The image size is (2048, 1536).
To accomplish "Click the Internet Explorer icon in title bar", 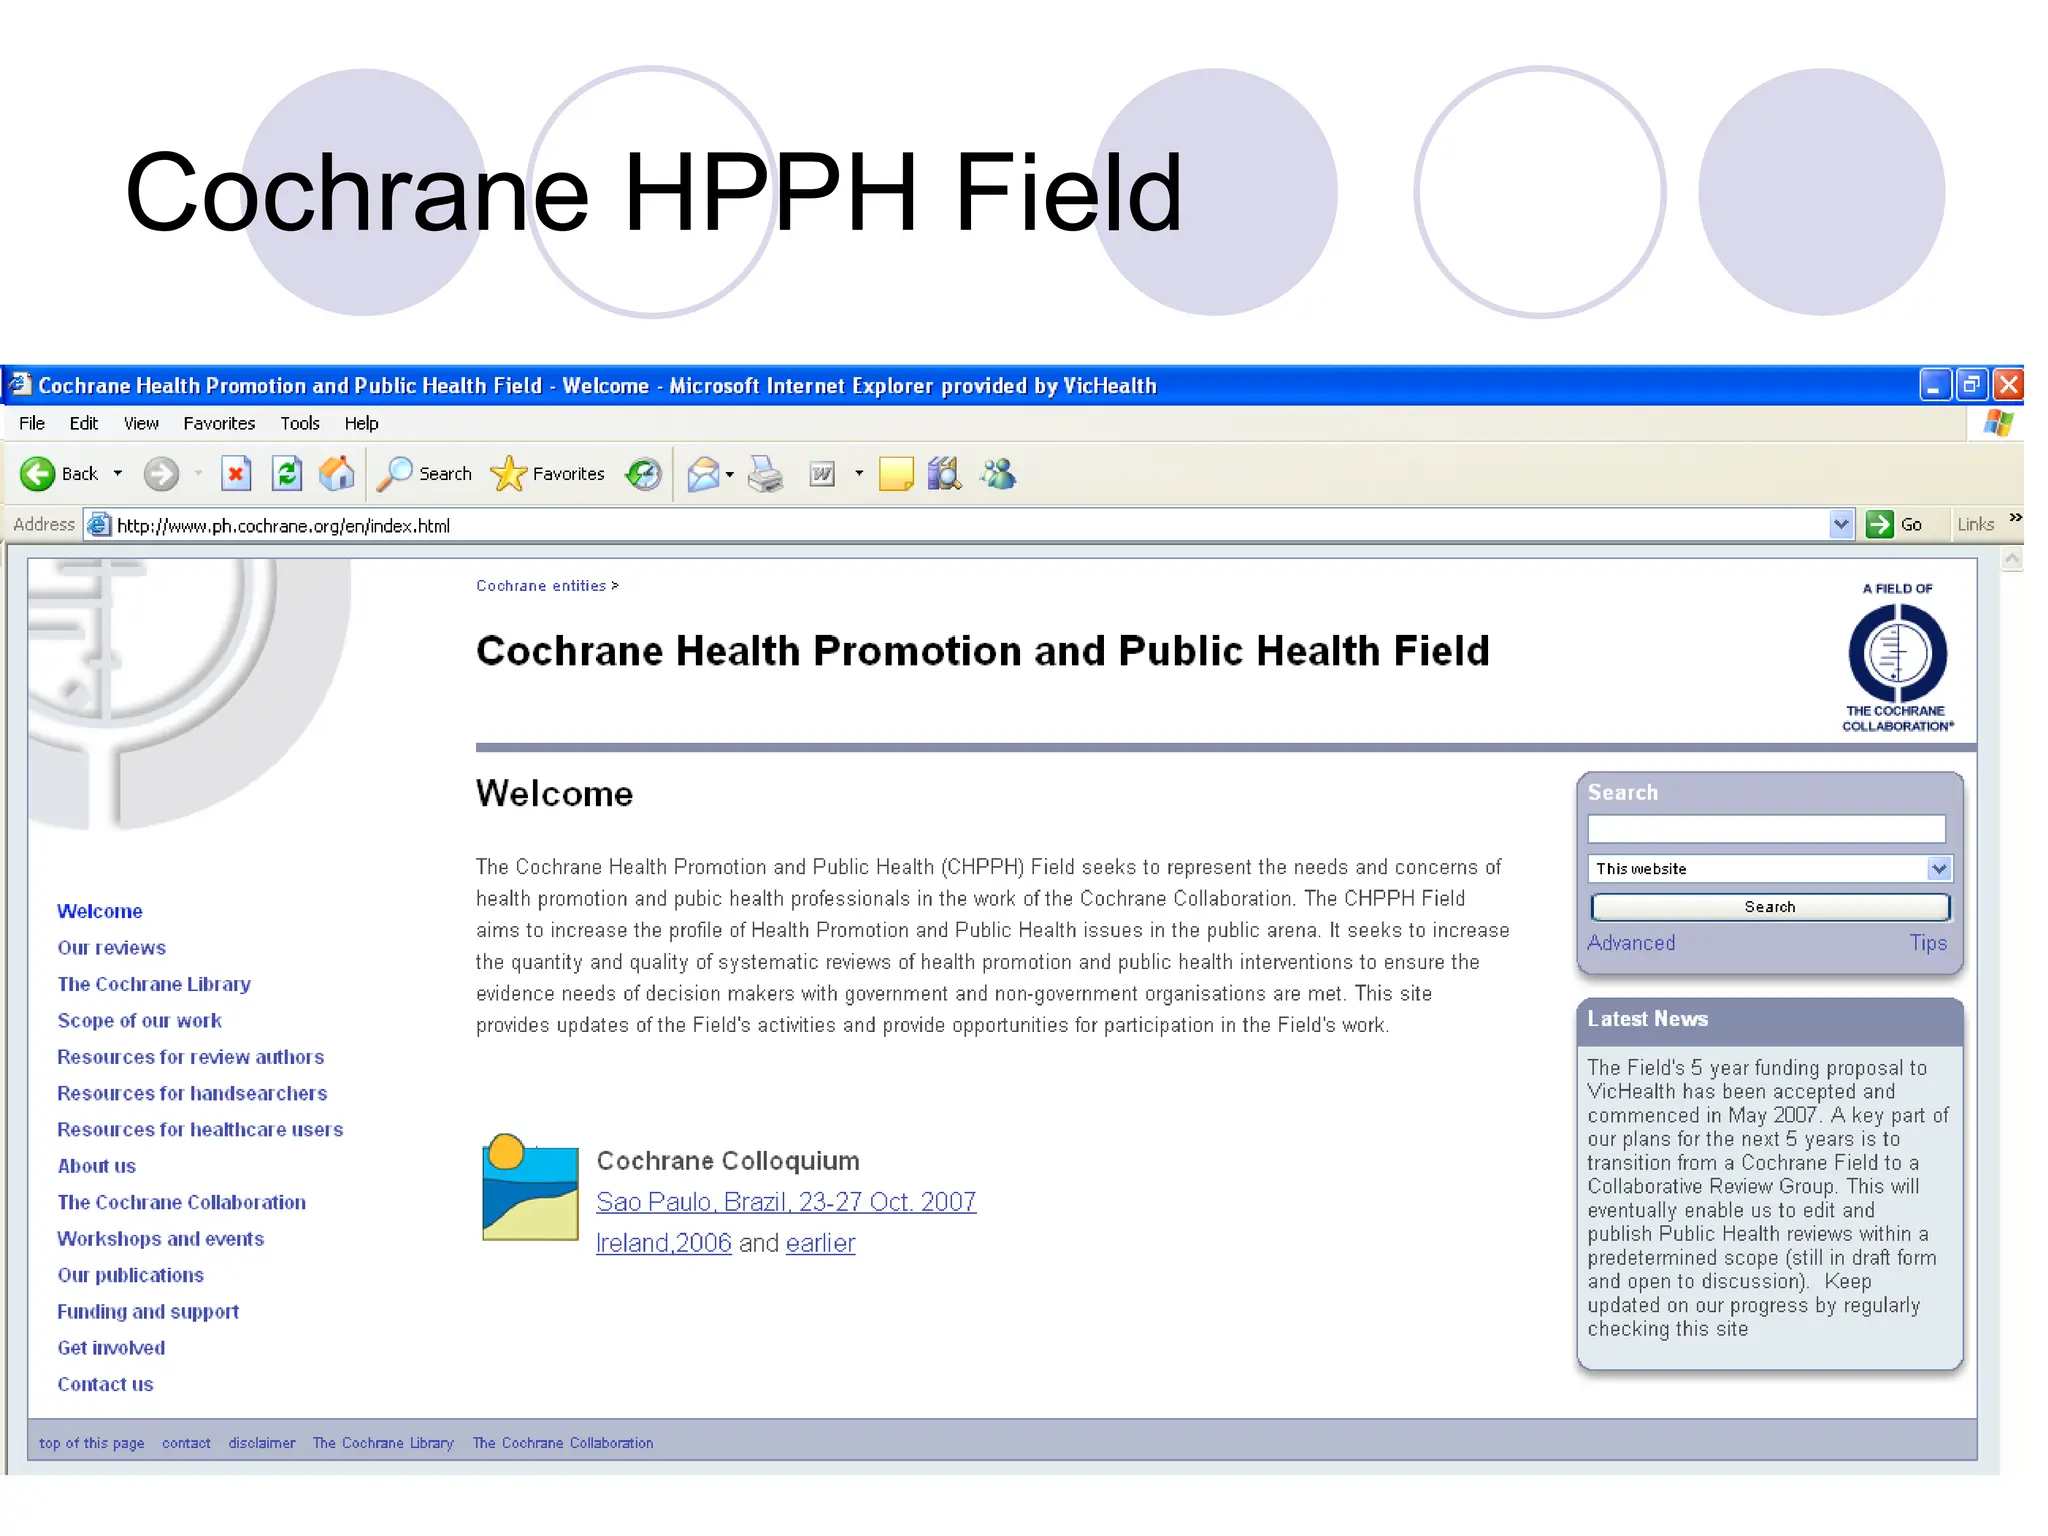I will (19, 385).
